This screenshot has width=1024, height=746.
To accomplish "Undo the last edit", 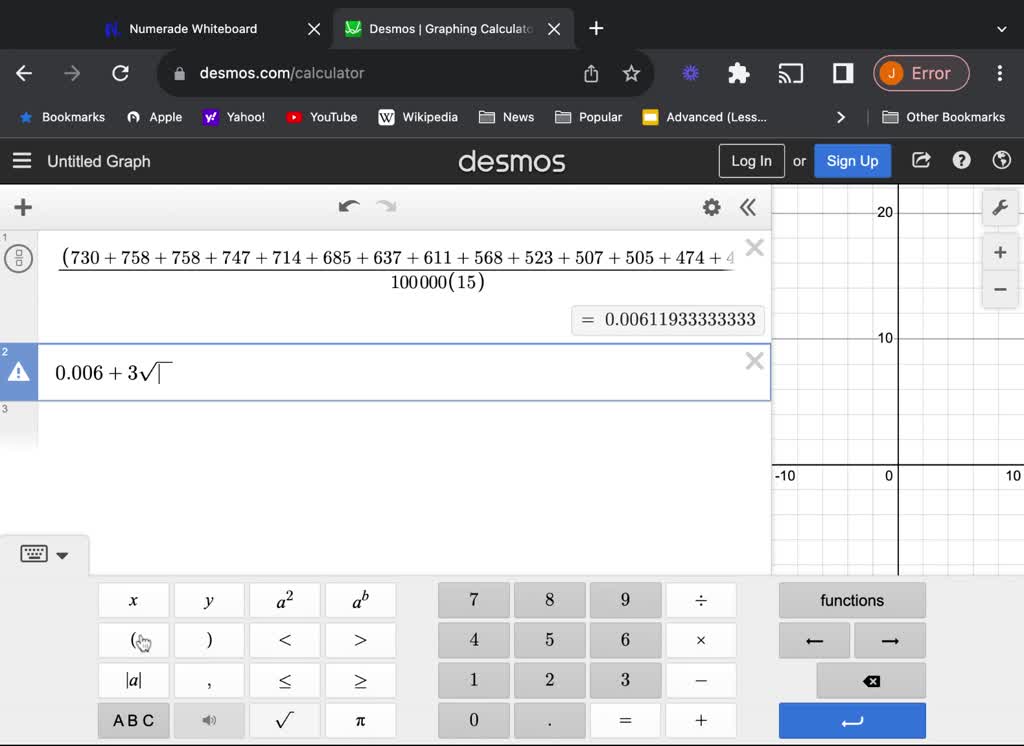I will click(x=349, y=207).
